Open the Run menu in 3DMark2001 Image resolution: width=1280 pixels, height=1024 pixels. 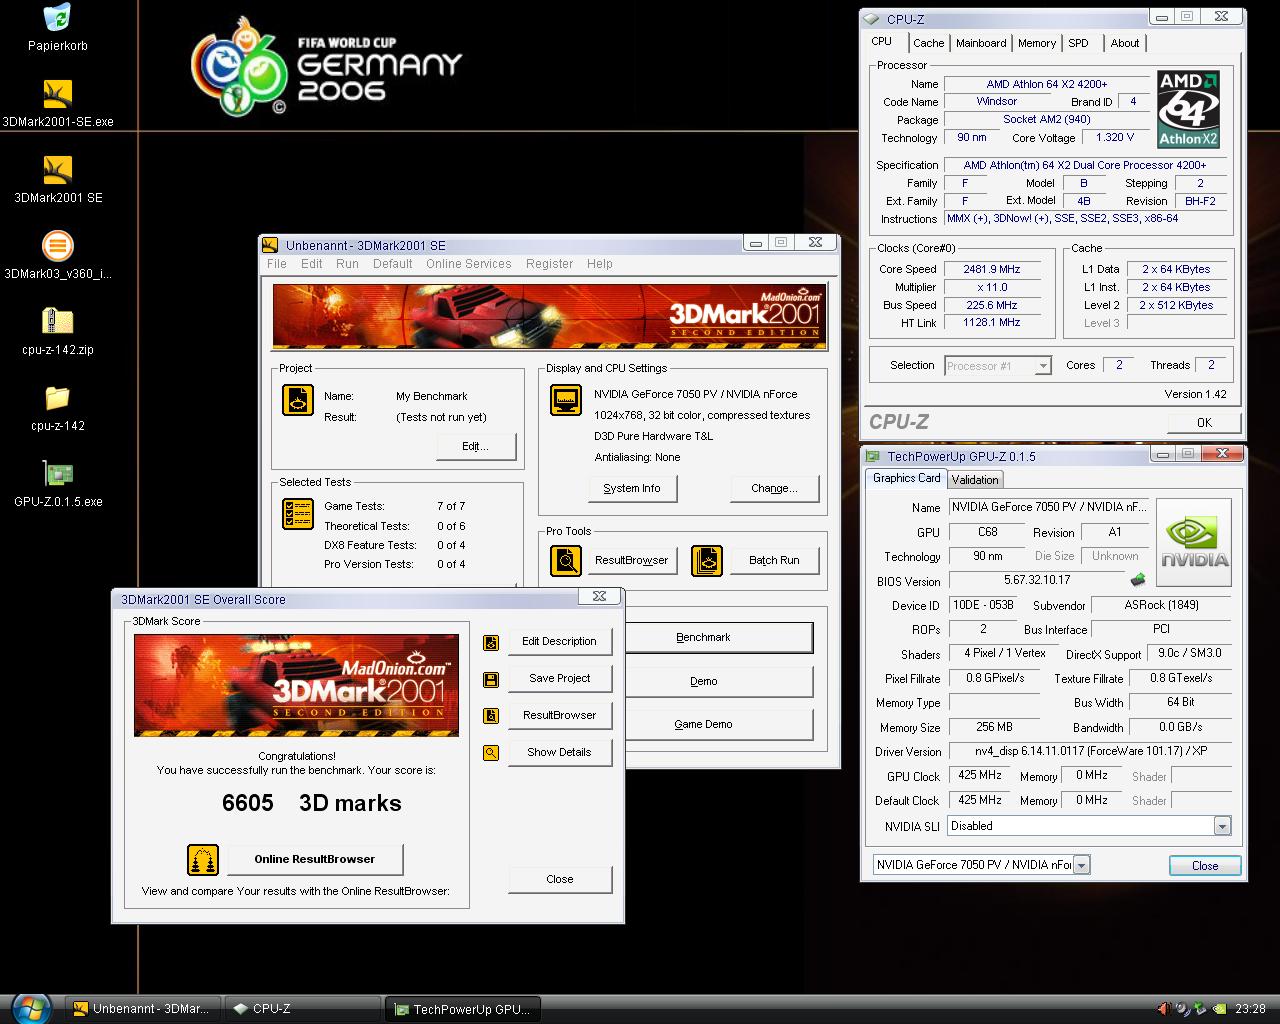[347, 264]
